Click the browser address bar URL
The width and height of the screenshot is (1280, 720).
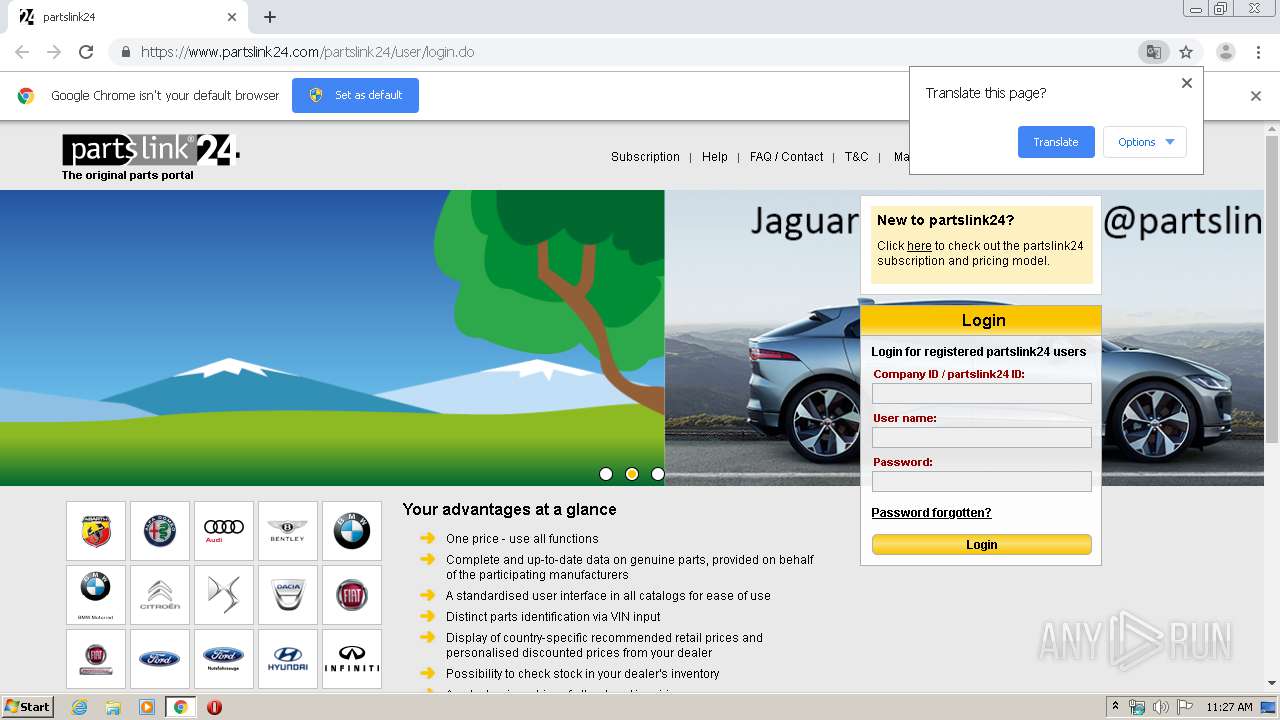(x=307, y=52)
